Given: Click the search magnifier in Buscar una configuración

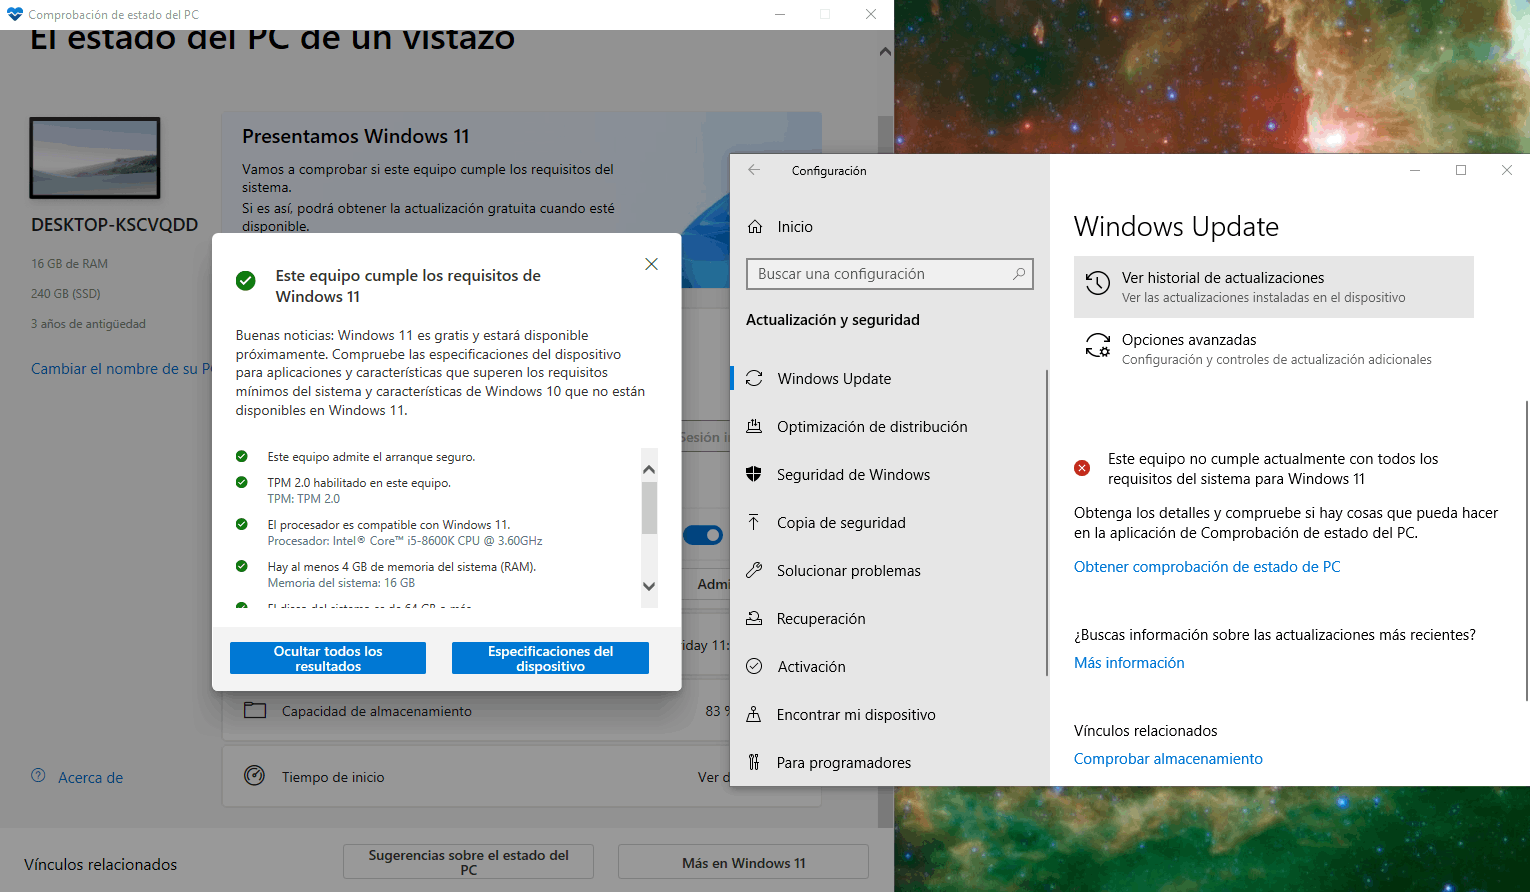Looking at the screenshot, I should click(1019, 273).
